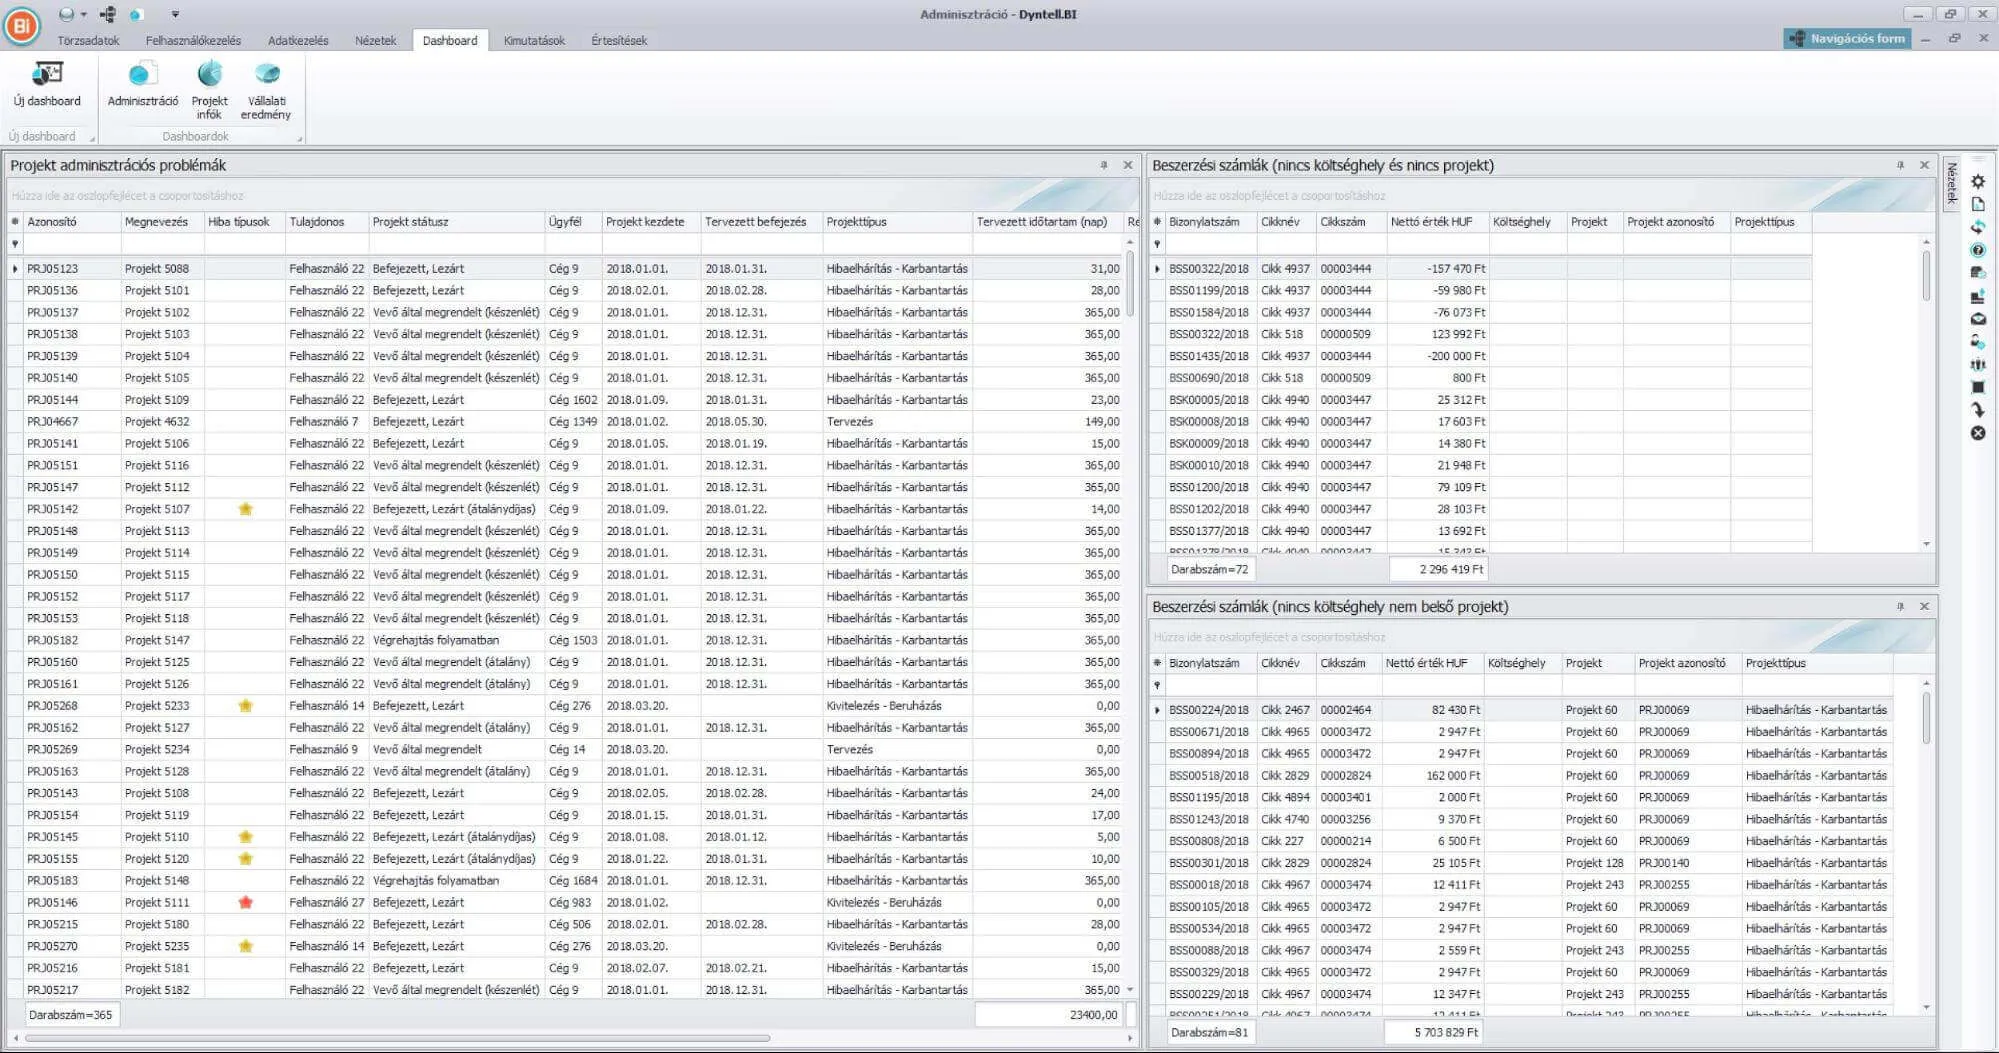The image size is (1999, 1053).
Task: Open the Törzsadatok ribbon tab
Action: [x=88, y=41]
